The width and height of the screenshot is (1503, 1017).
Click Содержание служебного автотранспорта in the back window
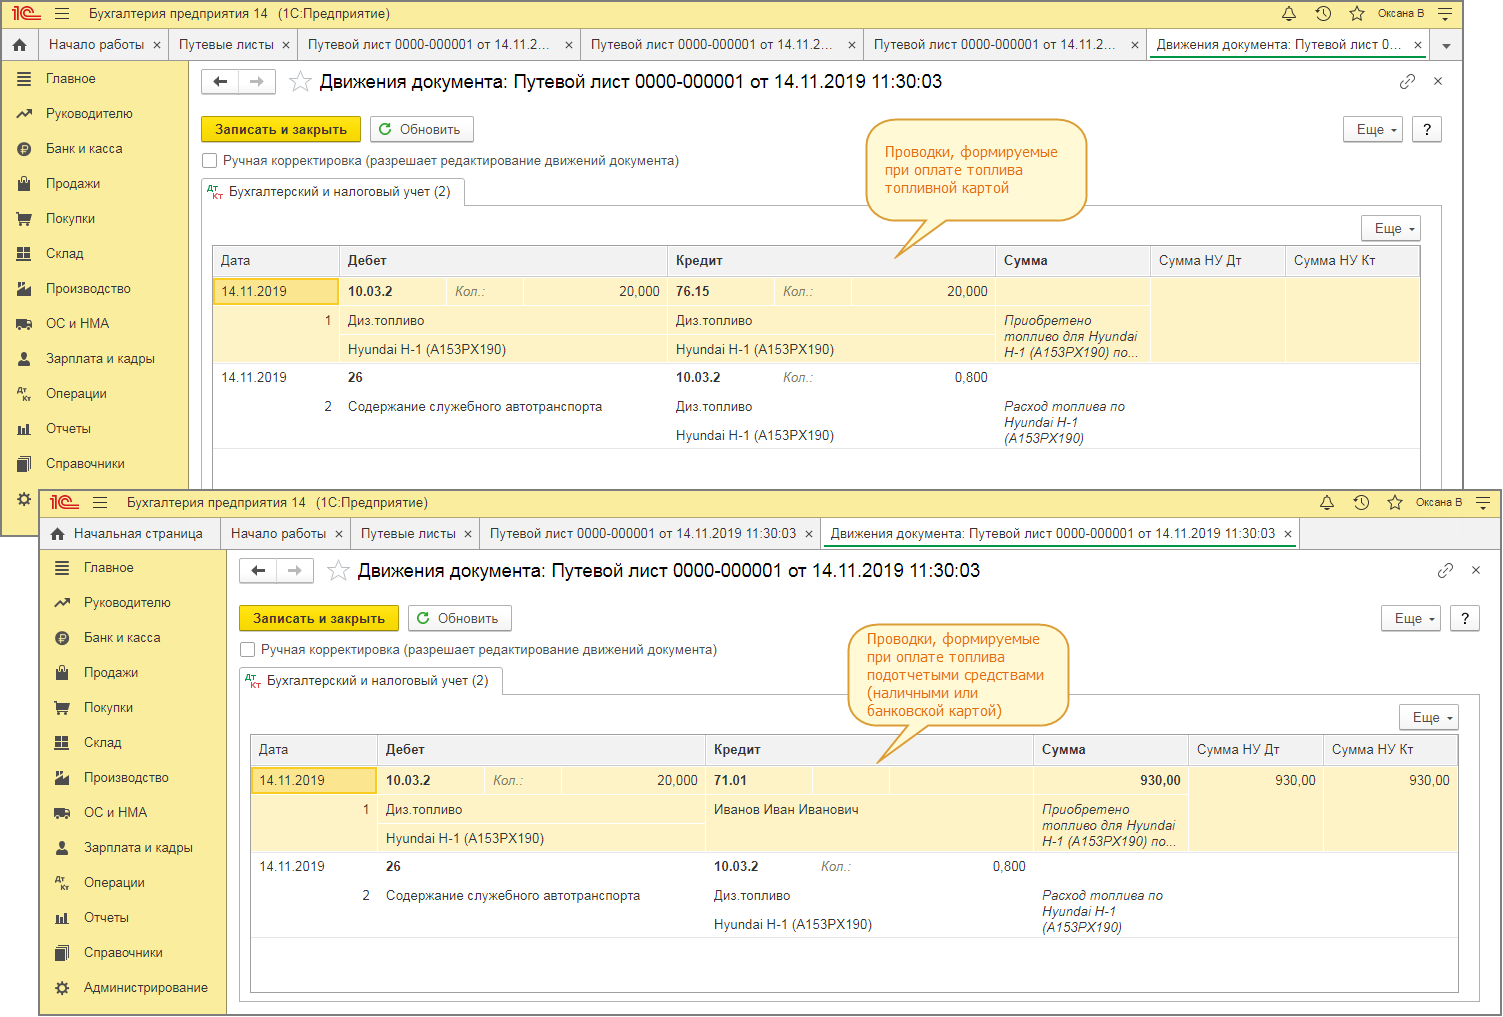pos(475,406)
